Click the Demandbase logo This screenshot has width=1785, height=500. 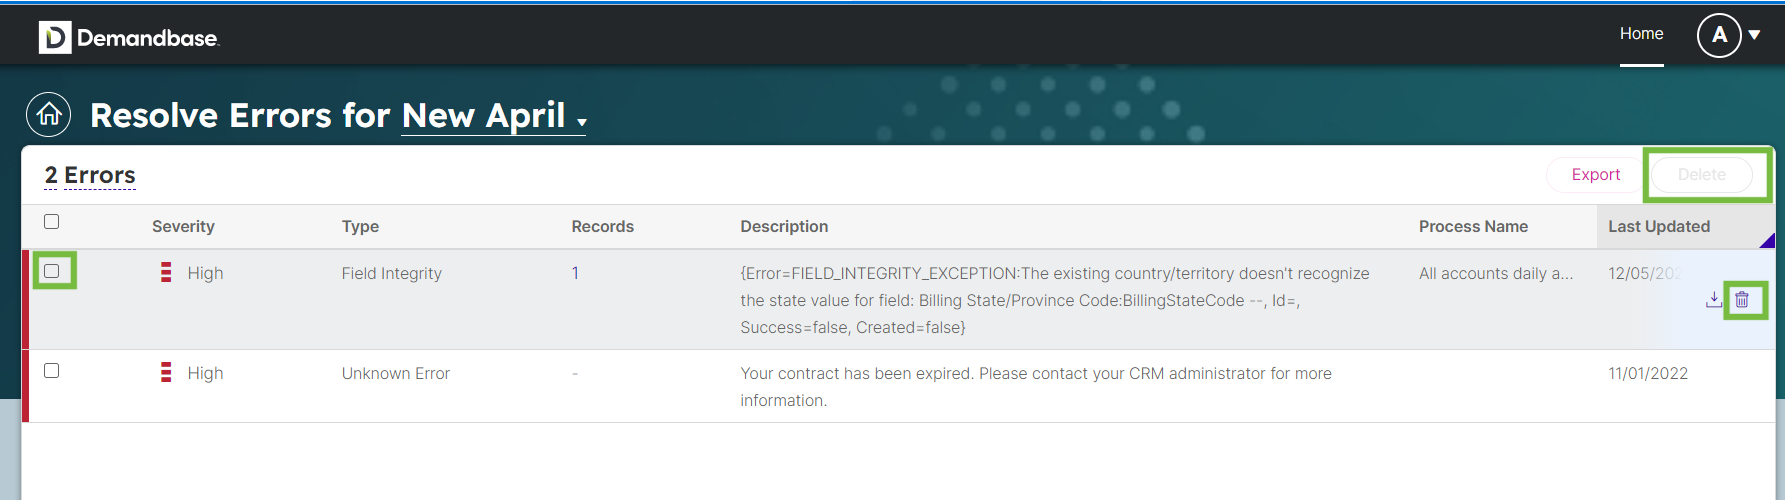point(129,37)
